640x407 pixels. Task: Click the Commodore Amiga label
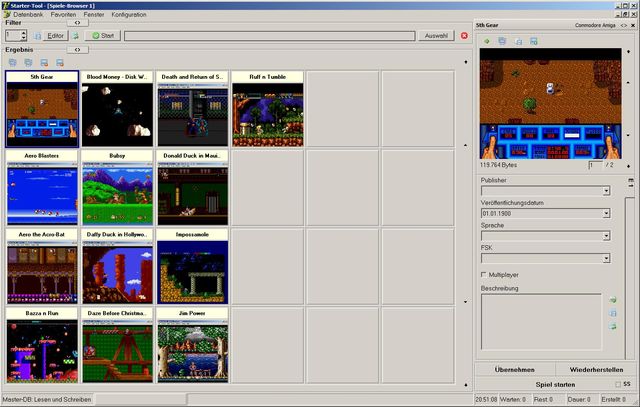coord(595,25)
